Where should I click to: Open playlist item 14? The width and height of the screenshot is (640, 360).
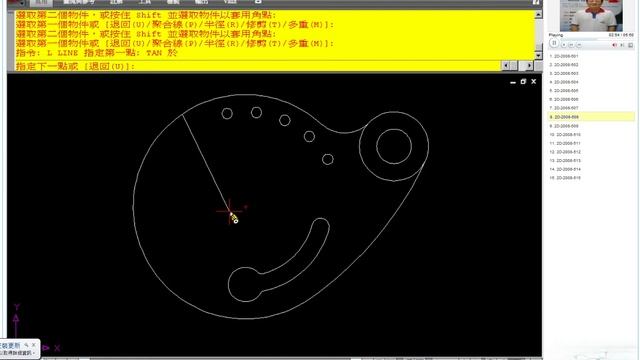565,169
